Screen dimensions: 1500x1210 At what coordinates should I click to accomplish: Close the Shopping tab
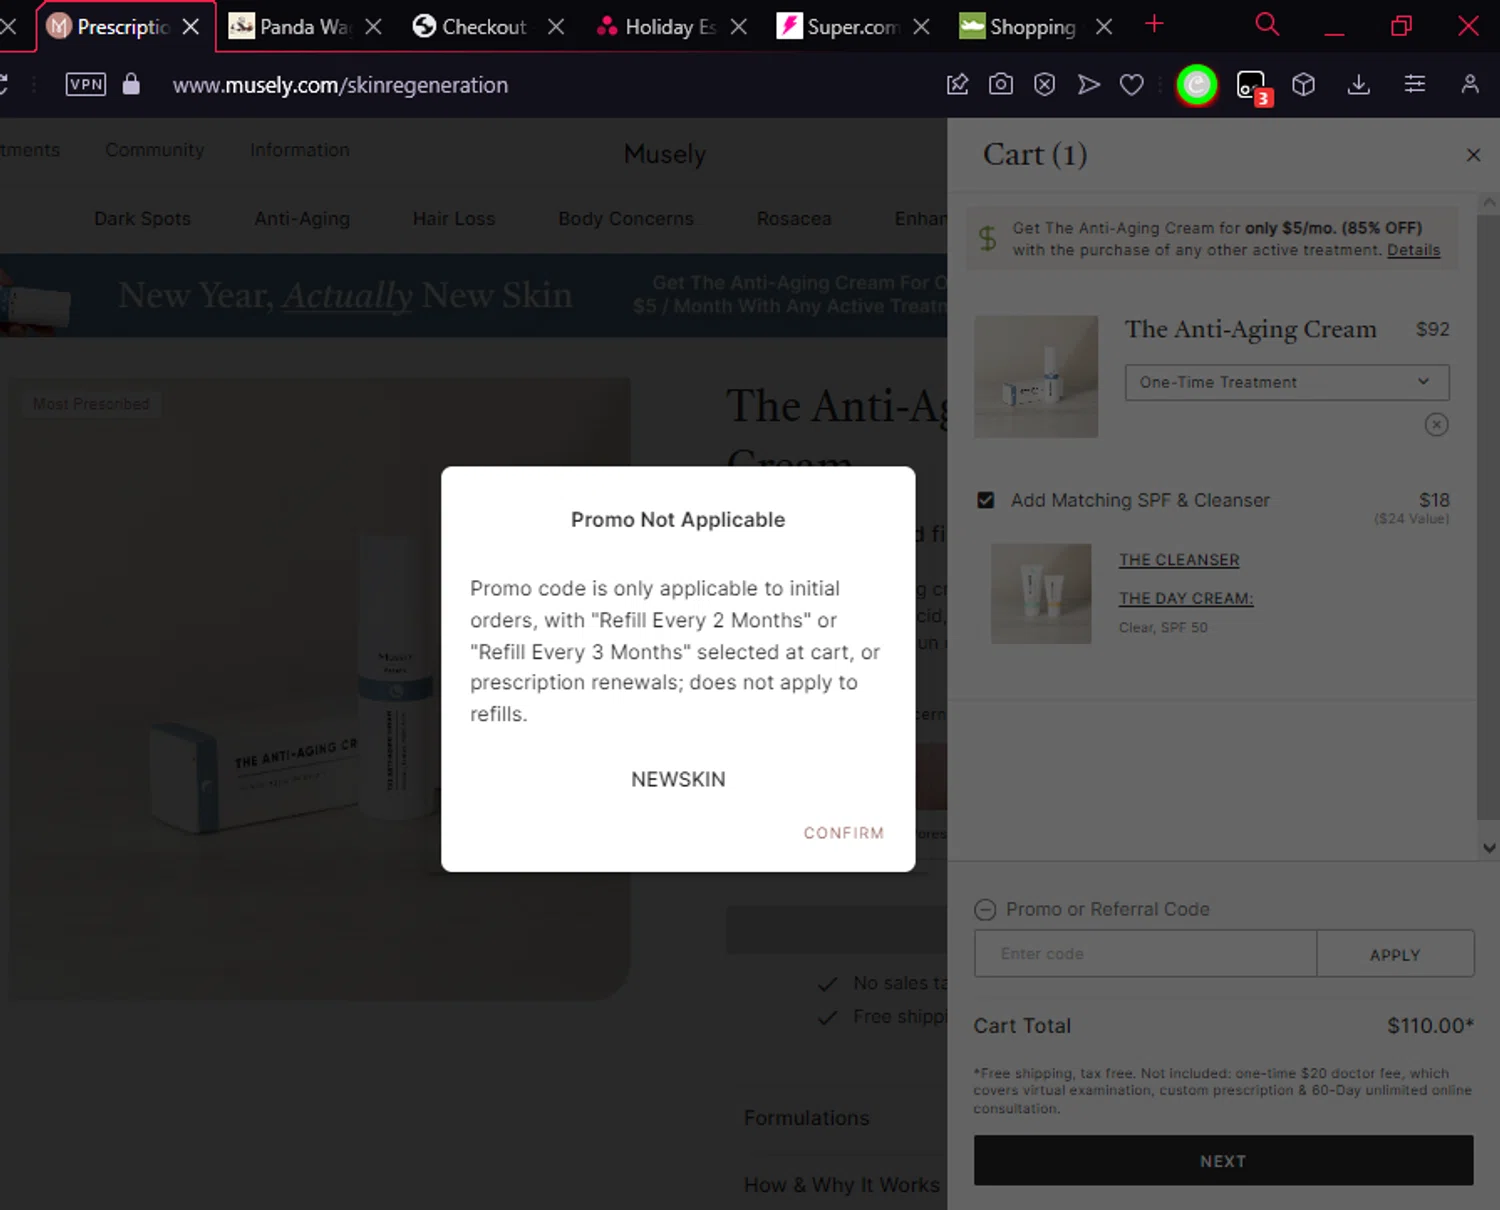[x=1103, y=27]
